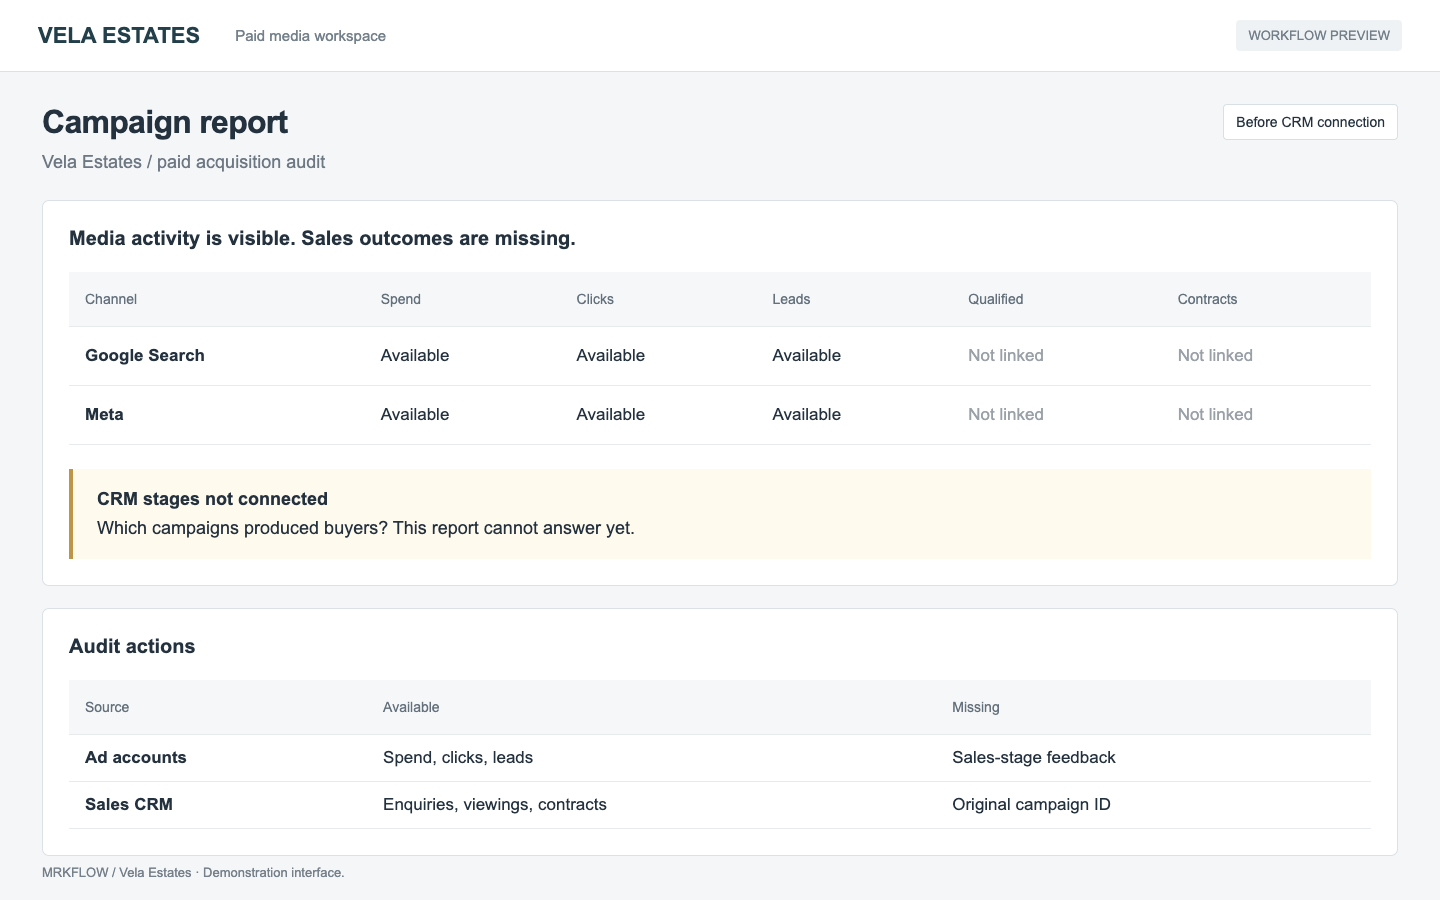Image resolution: width=1440 pixels, height=900 pixels.
Task: Select the Spend column header
Action: tap(401, 299)
